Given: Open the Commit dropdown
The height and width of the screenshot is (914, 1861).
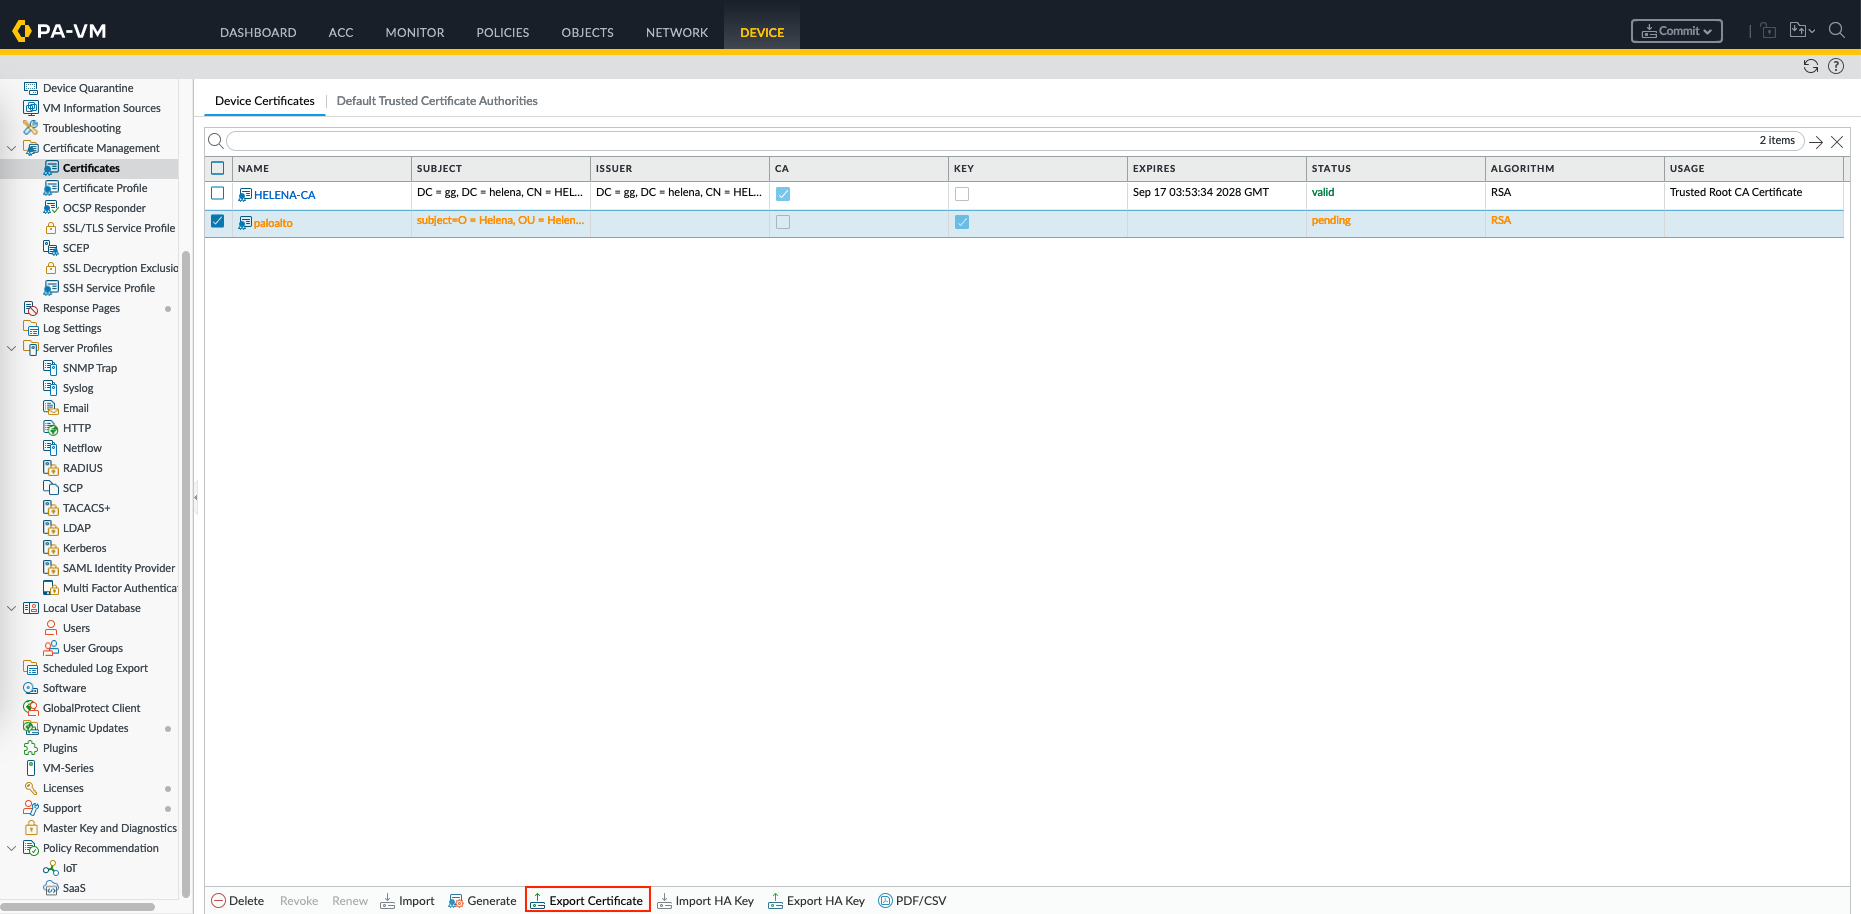Looking at the screenshot, I should [x=1677, y=31].
